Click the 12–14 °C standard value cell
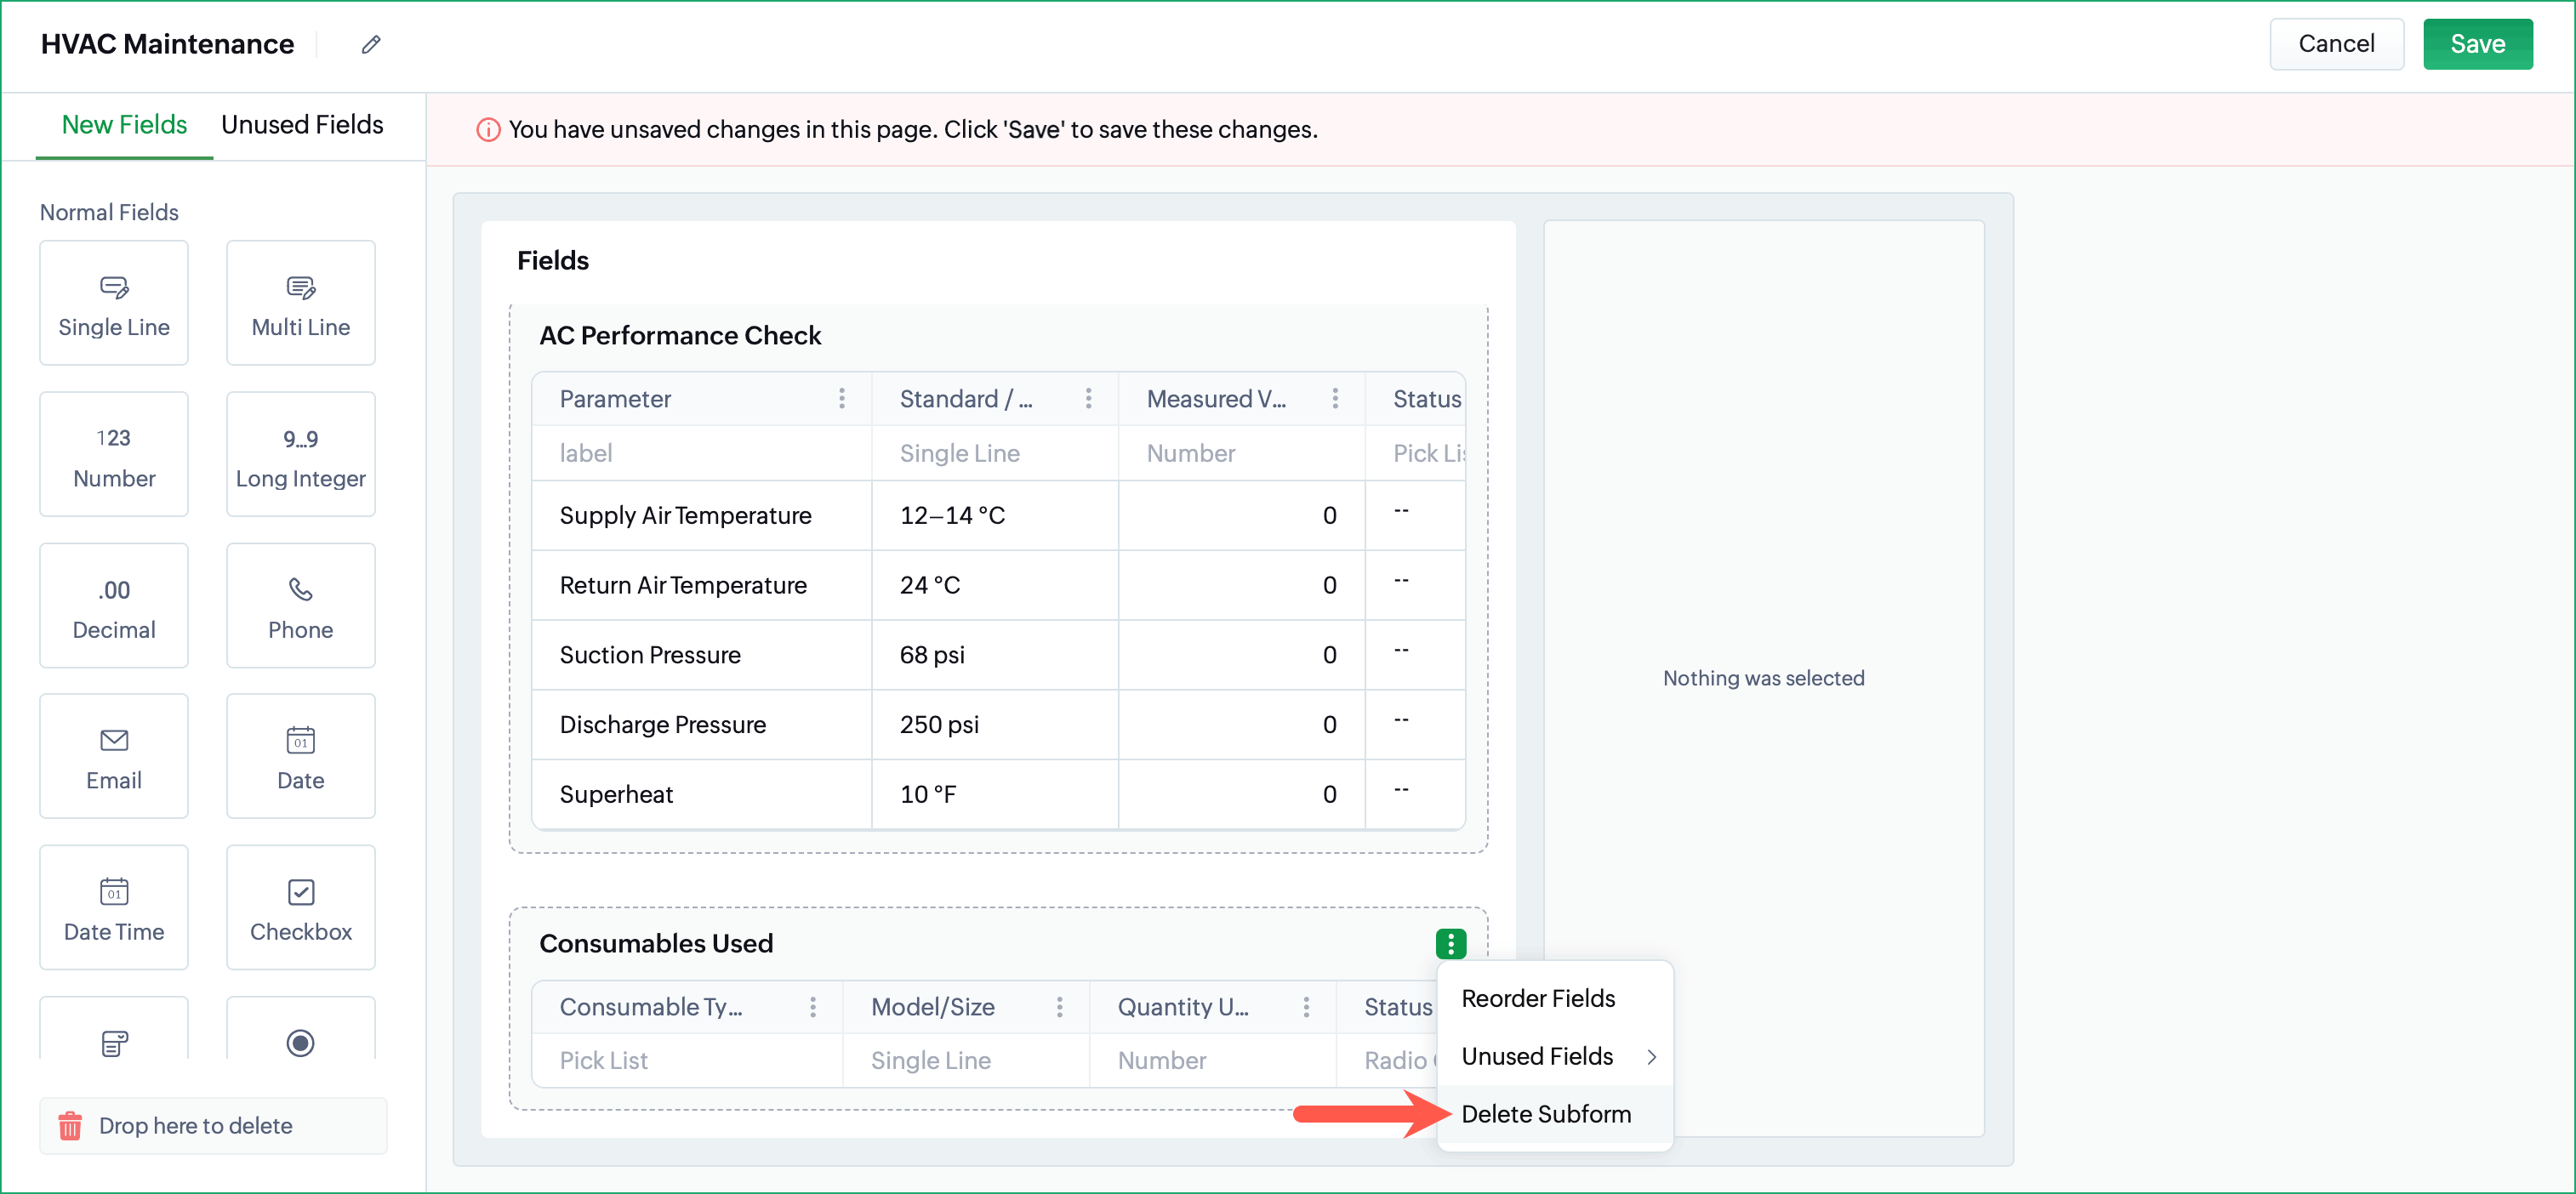The height and width of the screenshot is (1194, 2576). [995, 515]
